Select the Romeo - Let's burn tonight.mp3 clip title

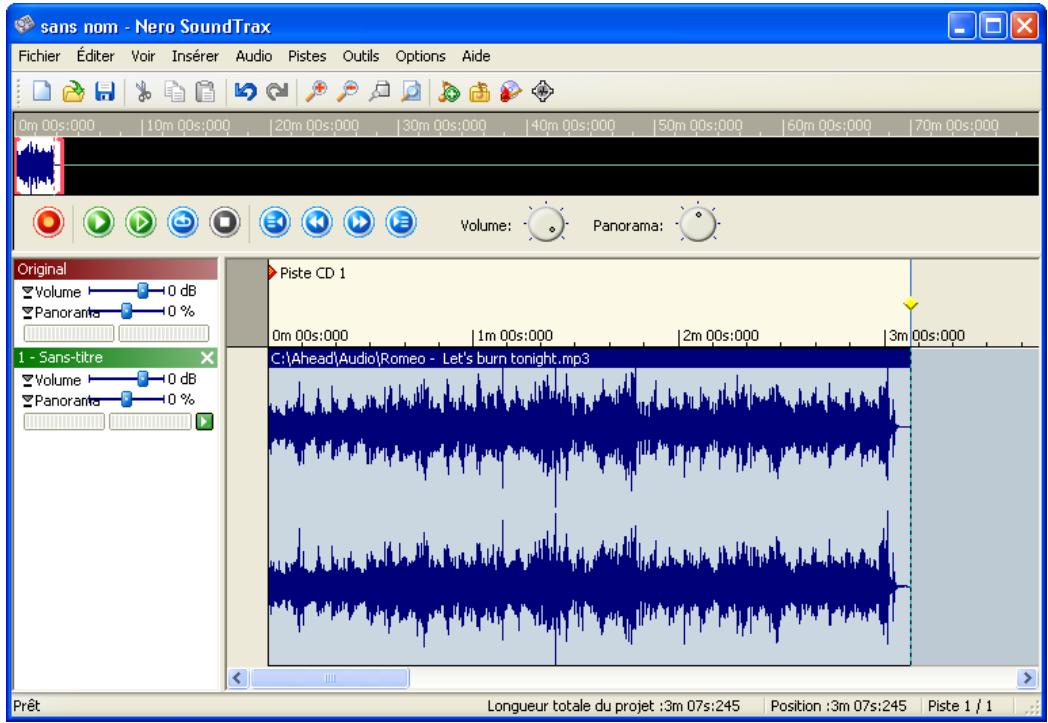click(x=590, y=359)
